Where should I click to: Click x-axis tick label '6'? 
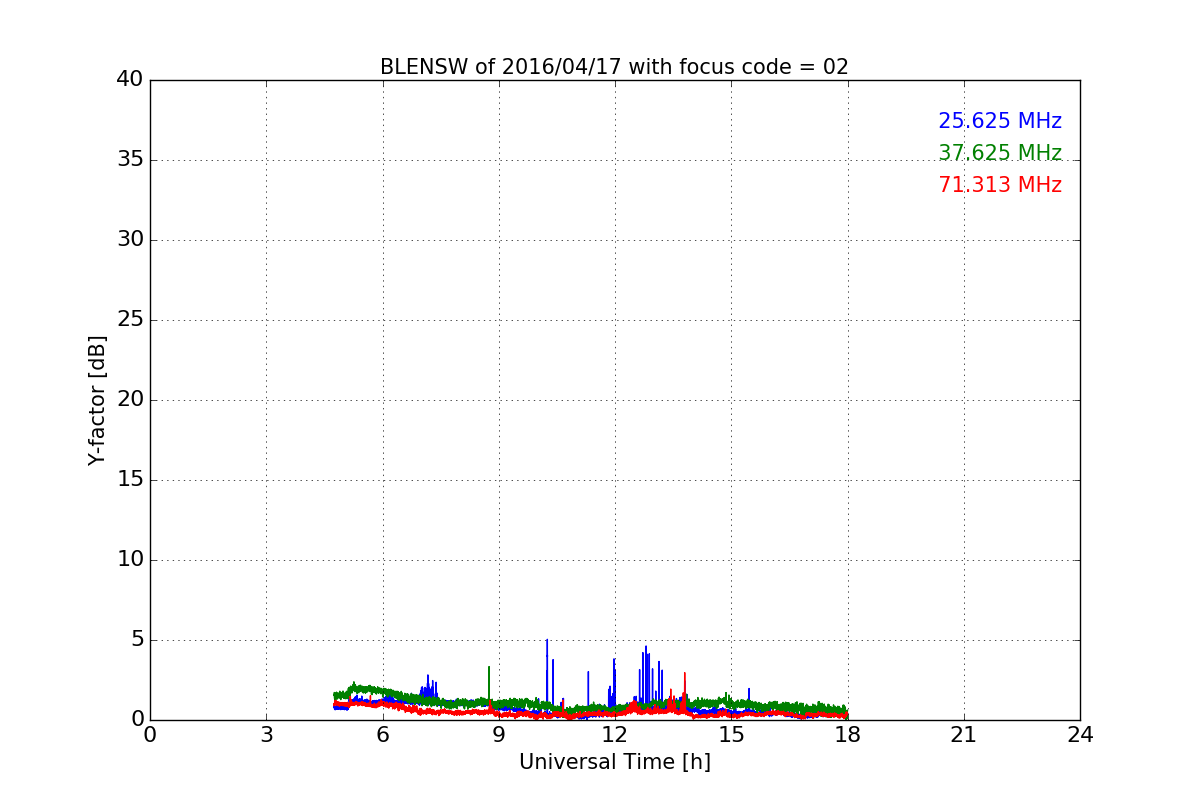tap(382, 735)
